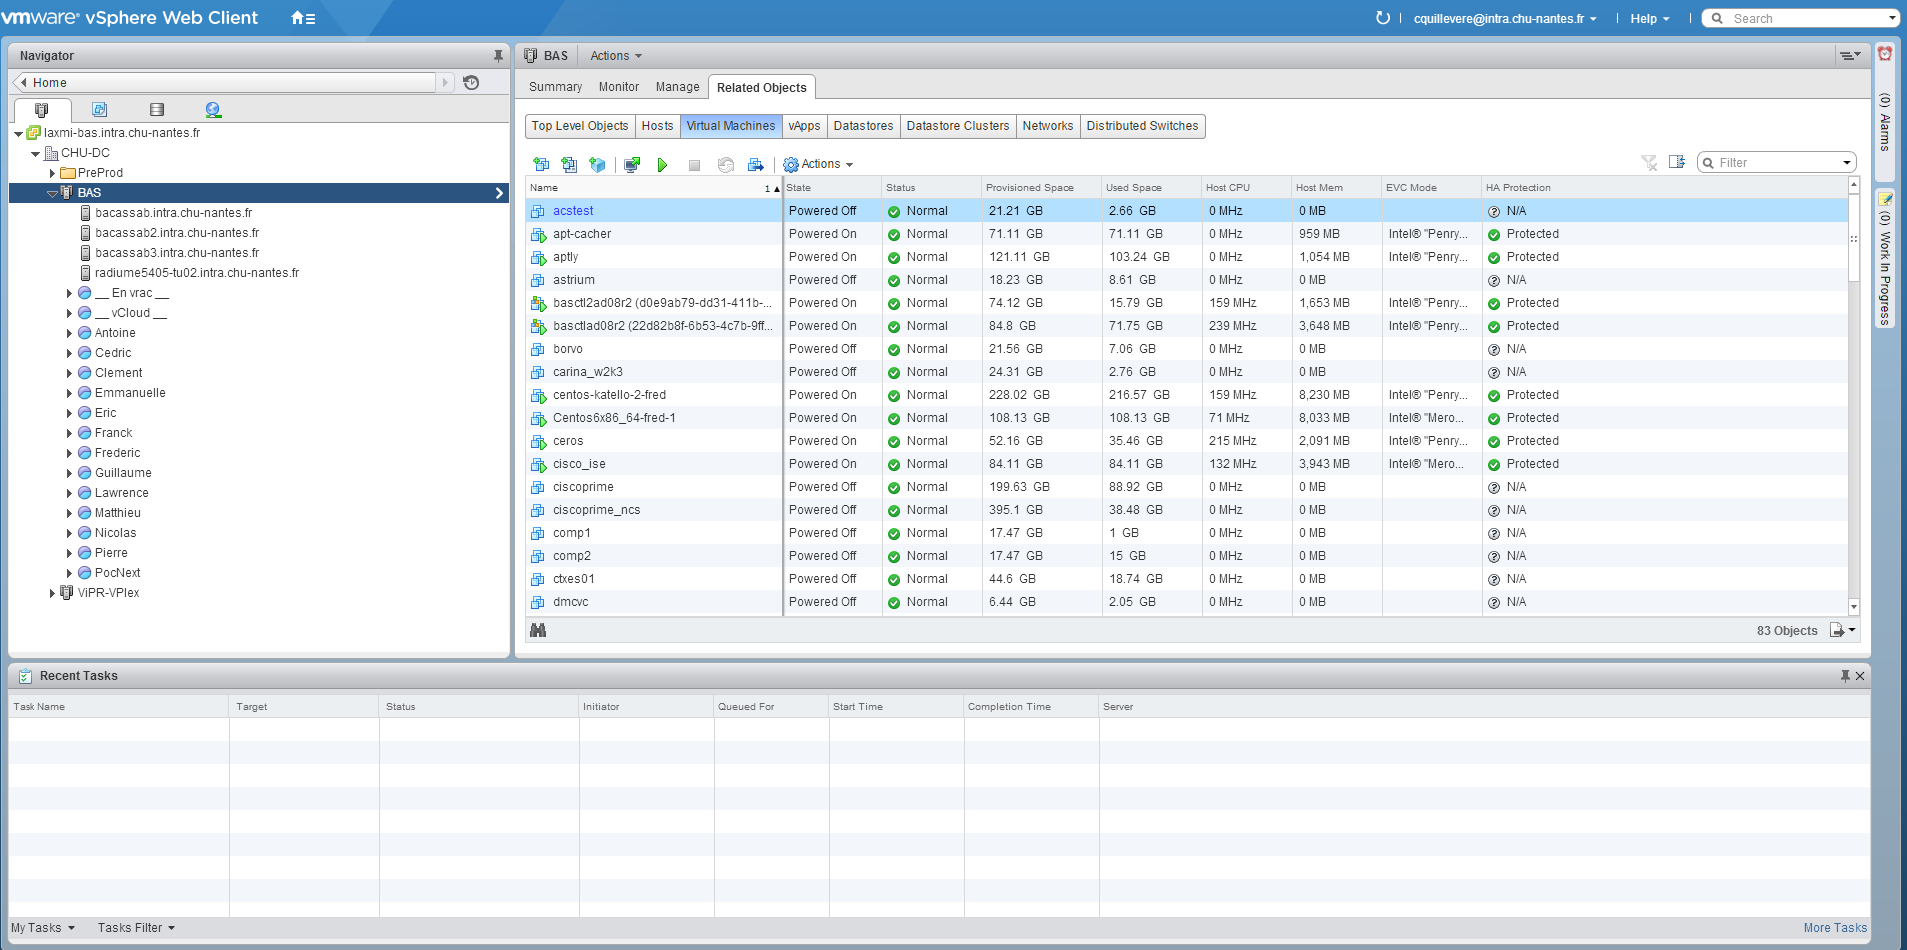Expand the Antoine resource pool
The image size is (1907, 950).
pos(69,333)
